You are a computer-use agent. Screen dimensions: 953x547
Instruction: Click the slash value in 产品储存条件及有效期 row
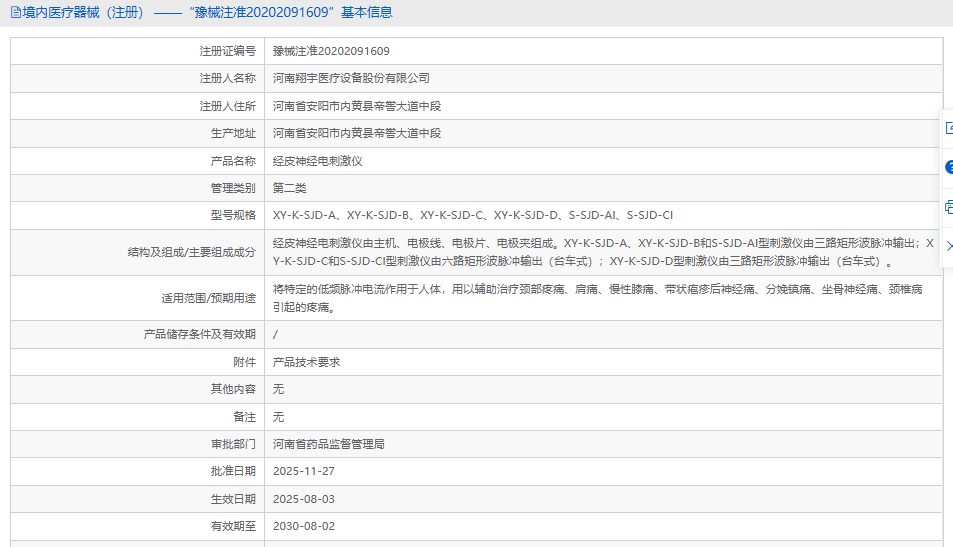pyautogui.click(x=275, y=334)
